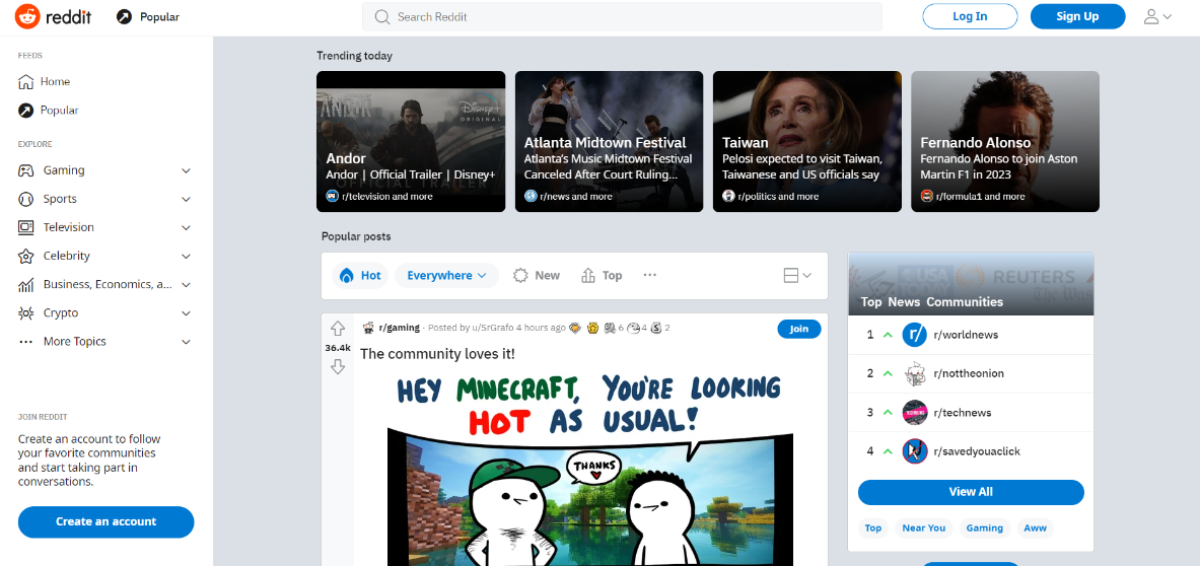Open the Minecraft comic post image
The height and width of the screenshot is (566, 1200).
[590, 468]
